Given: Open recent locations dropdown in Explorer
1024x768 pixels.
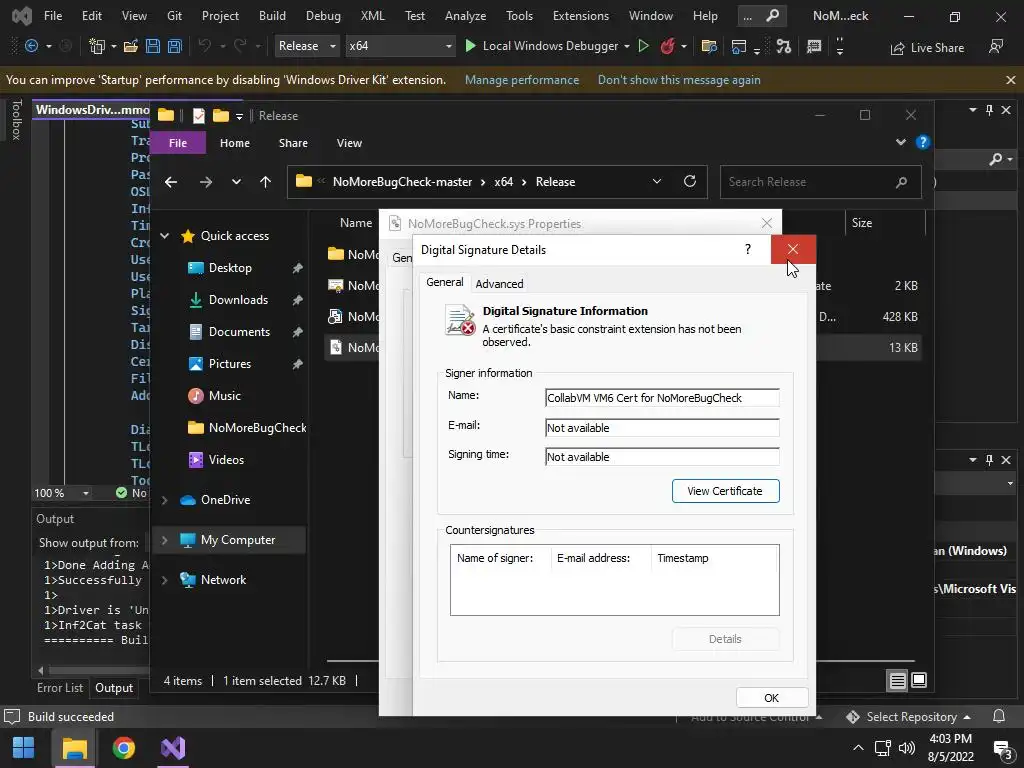Looking at the screenshot, I should [236, 182].
